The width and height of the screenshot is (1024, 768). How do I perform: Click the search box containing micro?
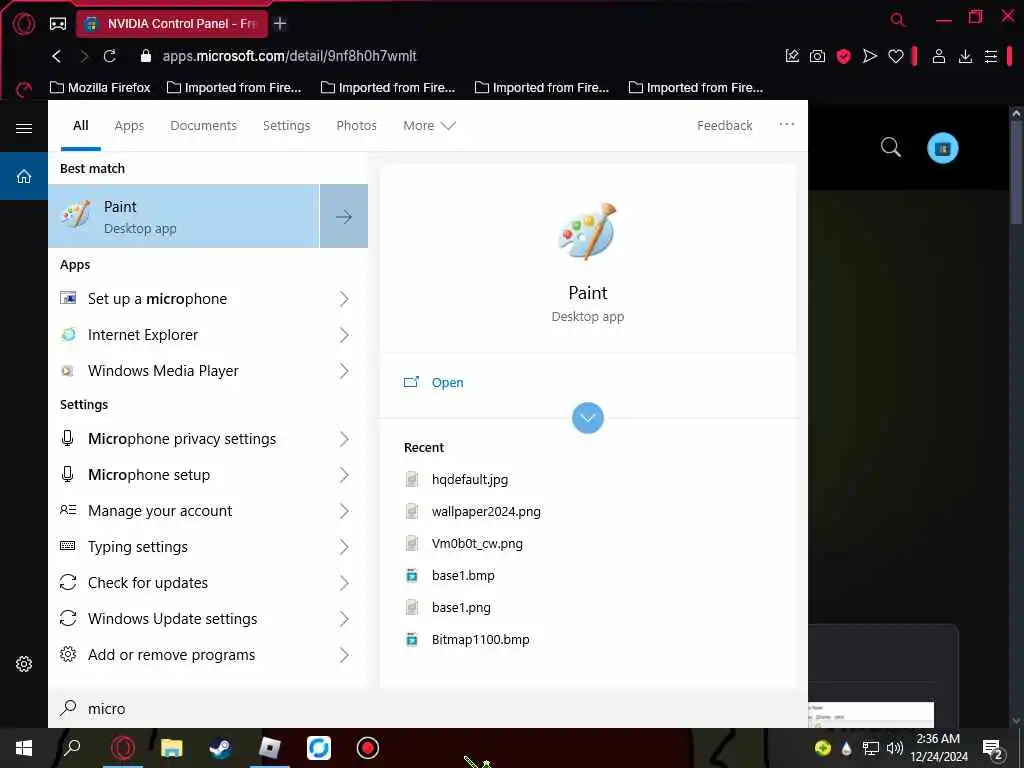tap(428, 709)
